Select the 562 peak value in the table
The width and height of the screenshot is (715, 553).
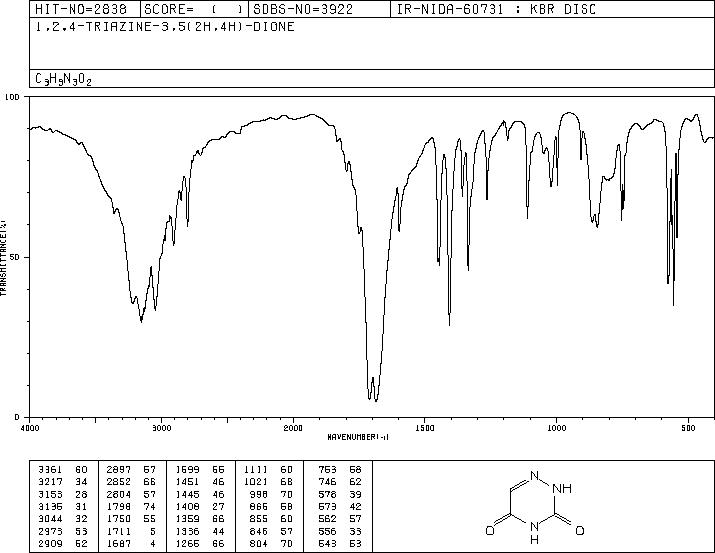(327, 519)
